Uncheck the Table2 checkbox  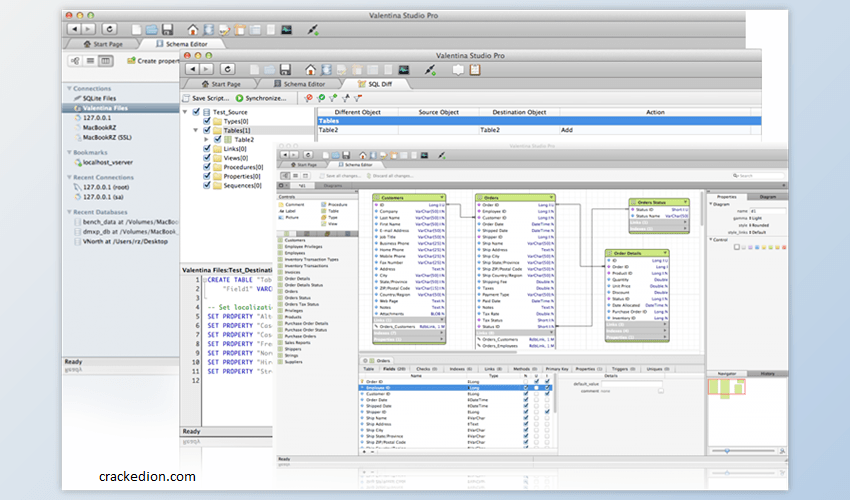click(217, 139)
